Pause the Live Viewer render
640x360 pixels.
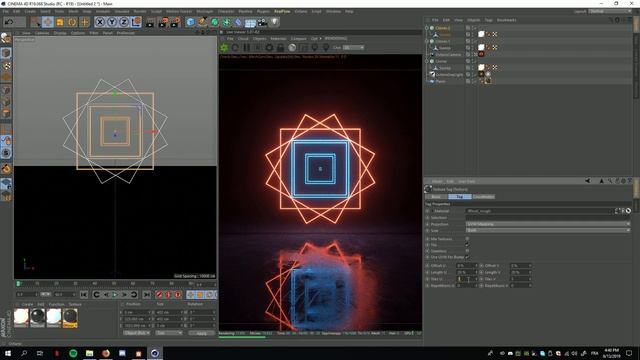(x=247, y=48)
